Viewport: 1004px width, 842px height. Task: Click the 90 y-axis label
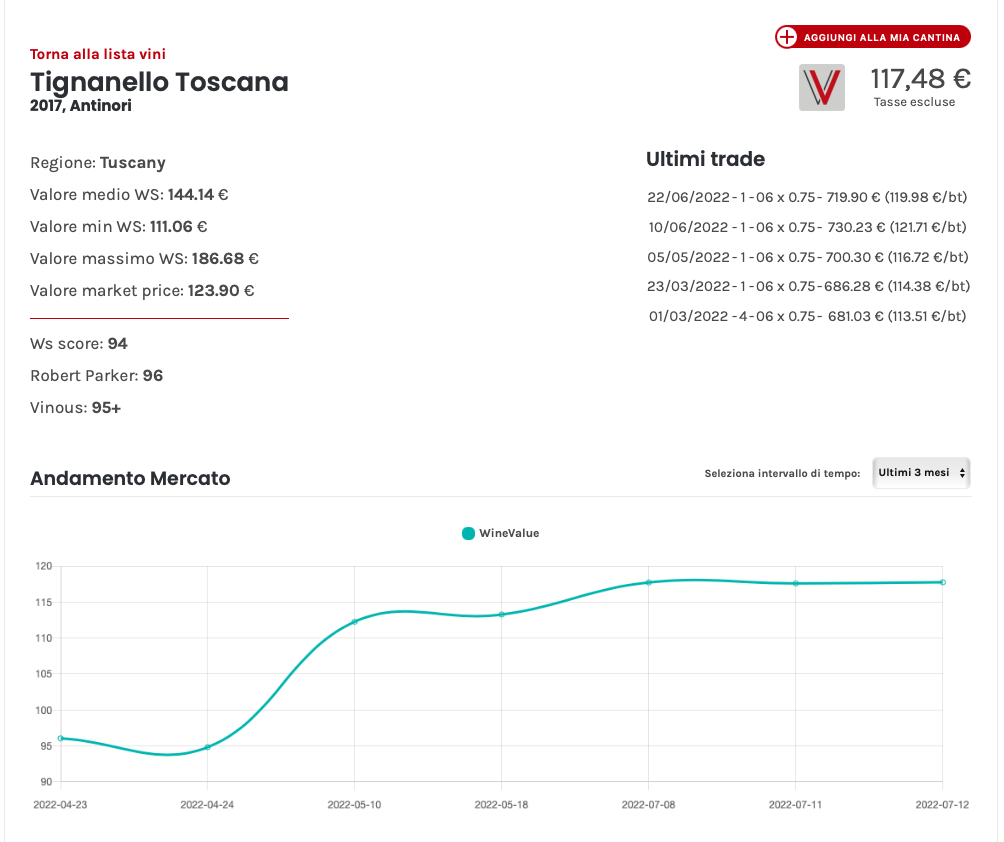click(46, 782)
